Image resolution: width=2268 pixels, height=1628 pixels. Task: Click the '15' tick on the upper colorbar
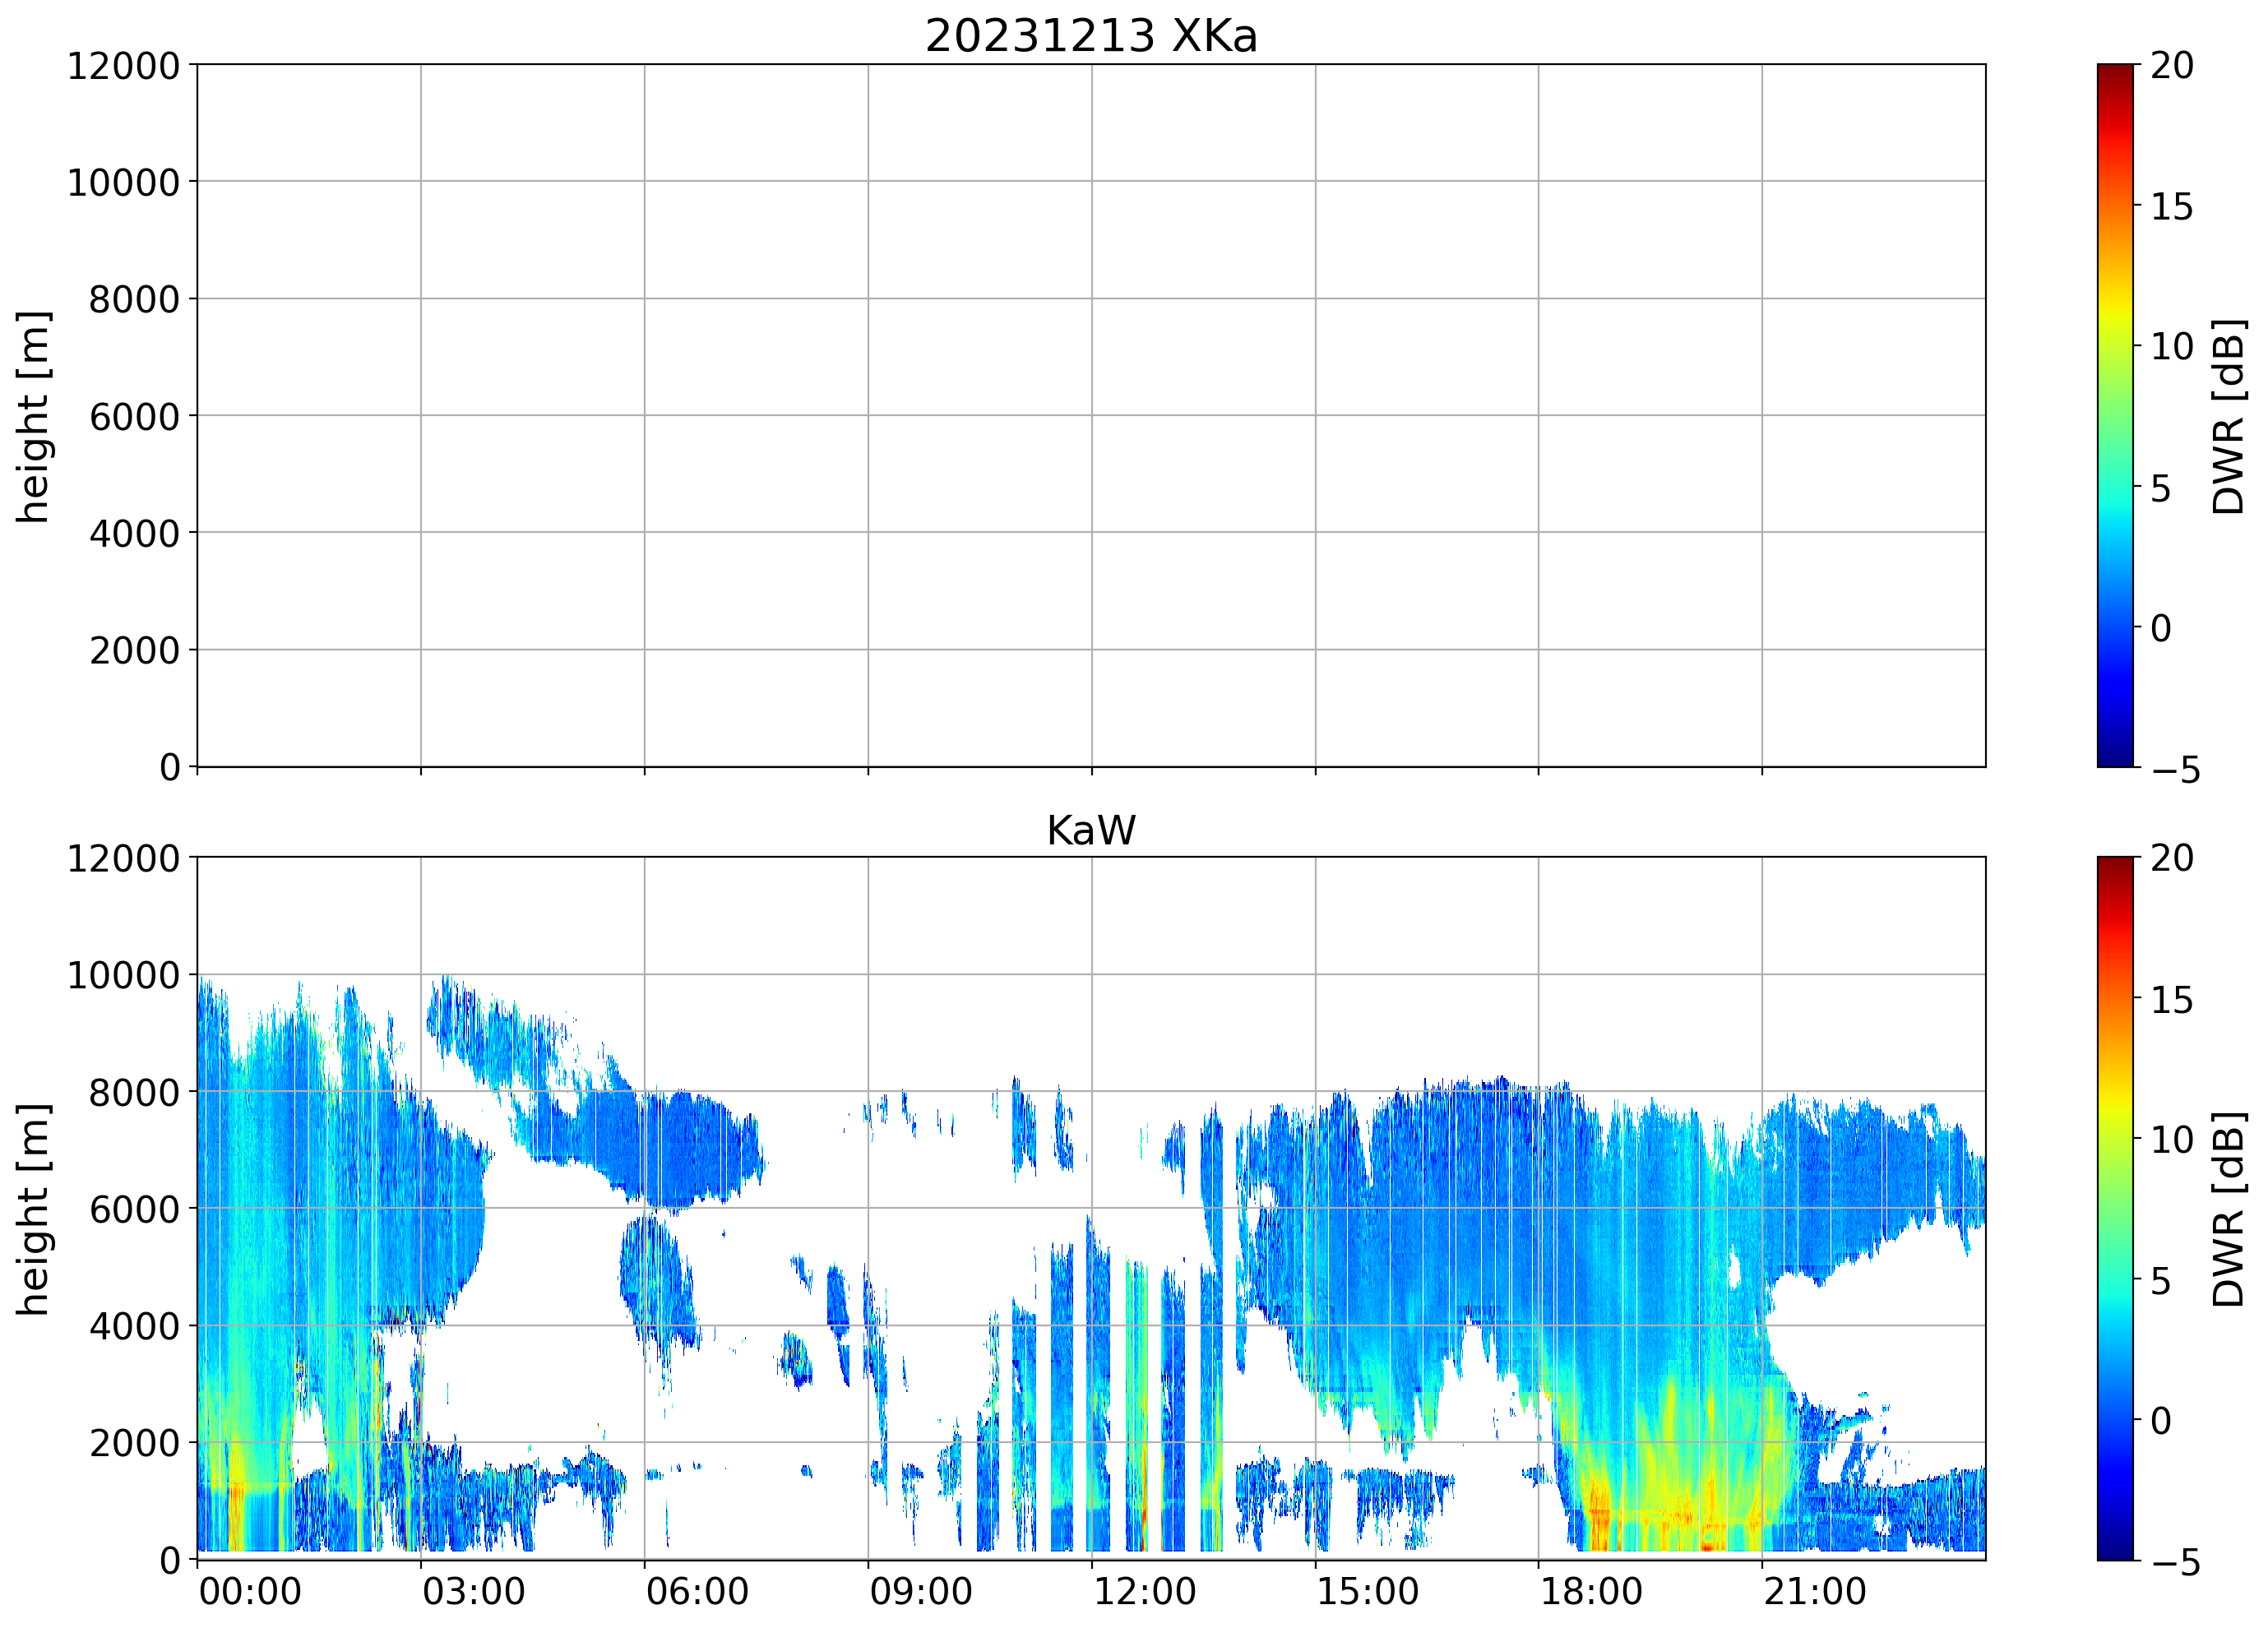pos(2171,207)
